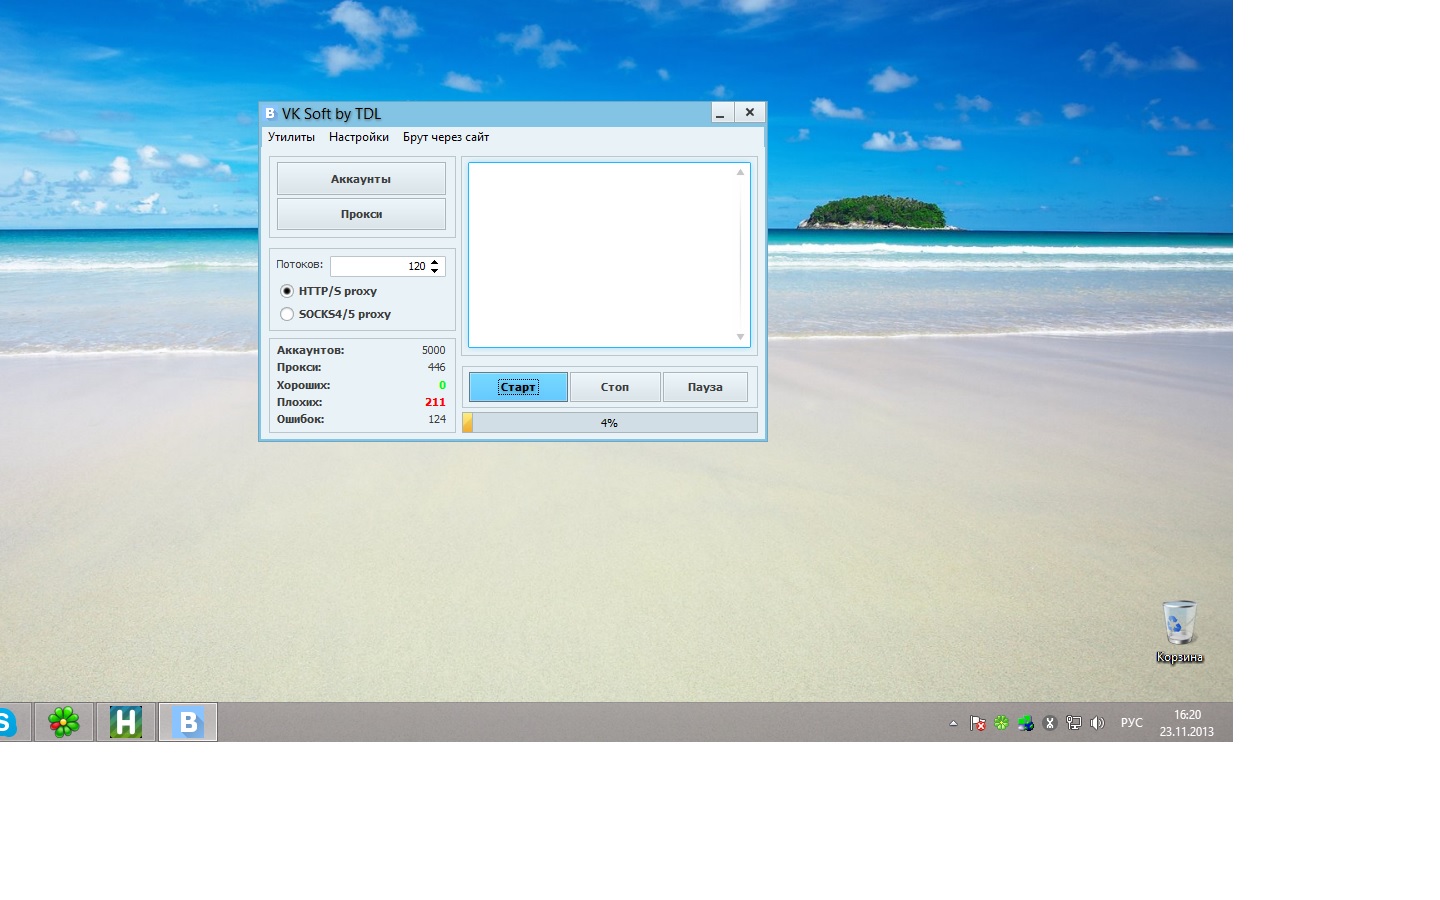Image resolution: width=1440 pixels, height=900 pixels.
Task: Click the Аккаунты button
Action: click(x=361, y=179)
